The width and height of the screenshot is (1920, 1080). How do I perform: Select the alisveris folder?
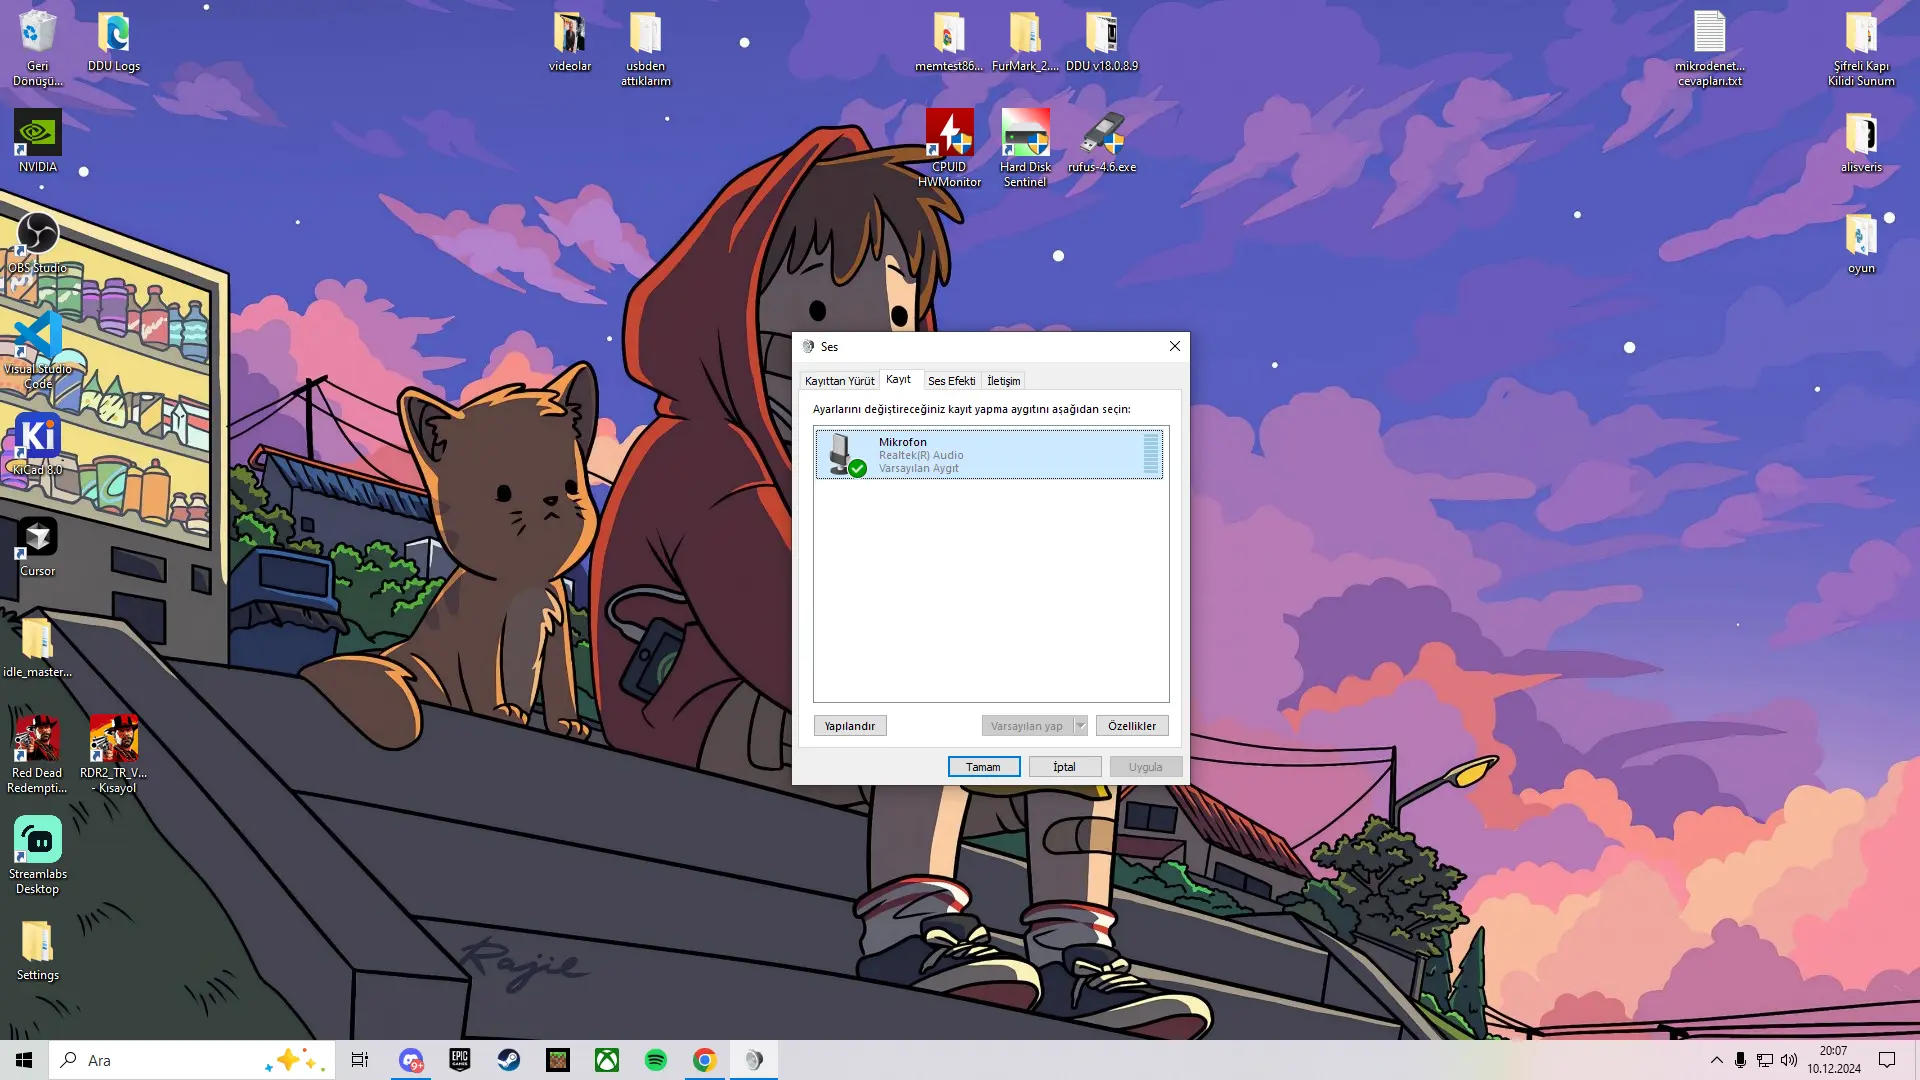pos(1861,141)
